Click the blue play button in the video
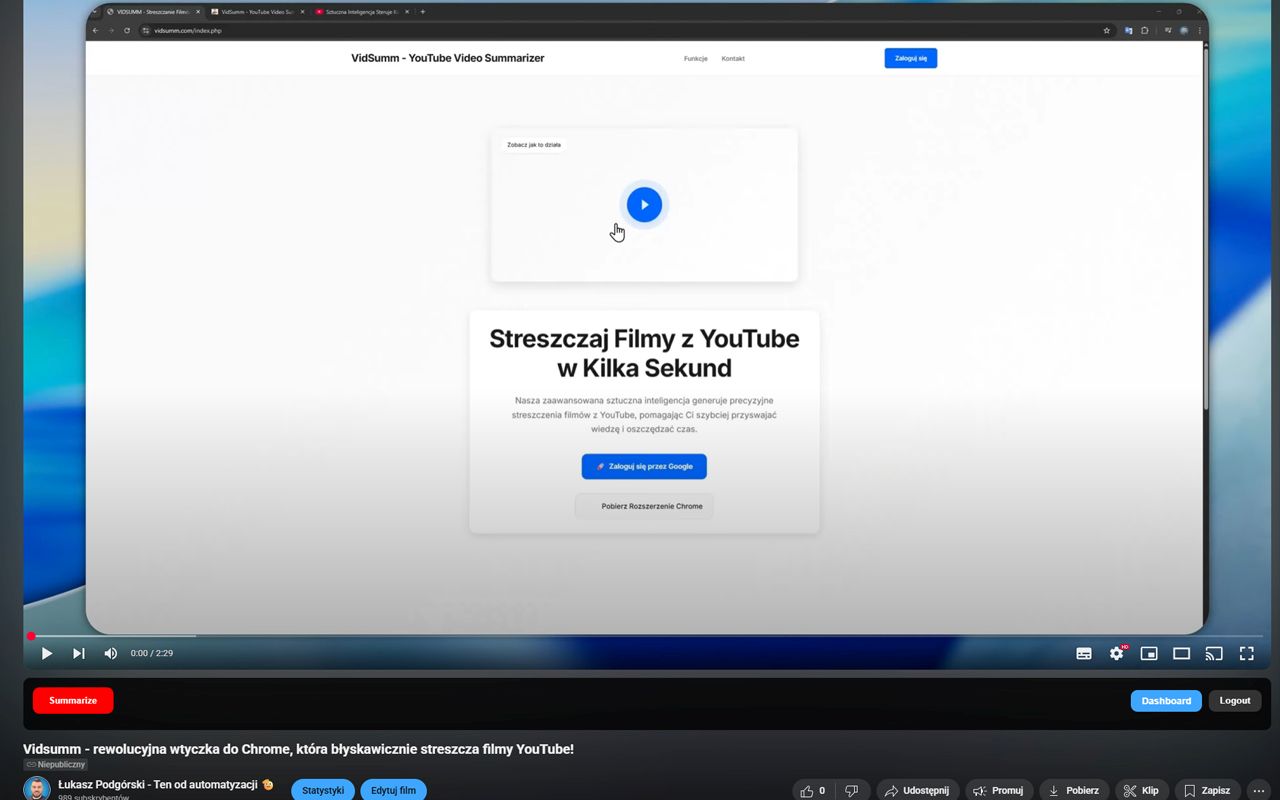 coord(644,204)
